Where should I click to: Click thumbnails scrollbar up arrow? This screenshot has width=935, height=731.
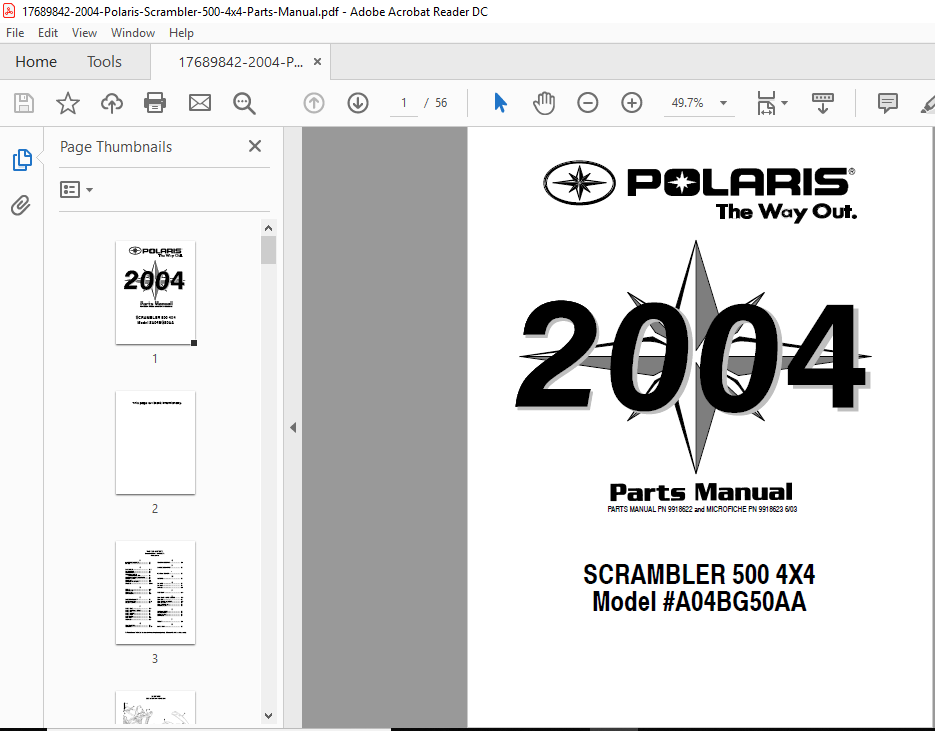268,228
